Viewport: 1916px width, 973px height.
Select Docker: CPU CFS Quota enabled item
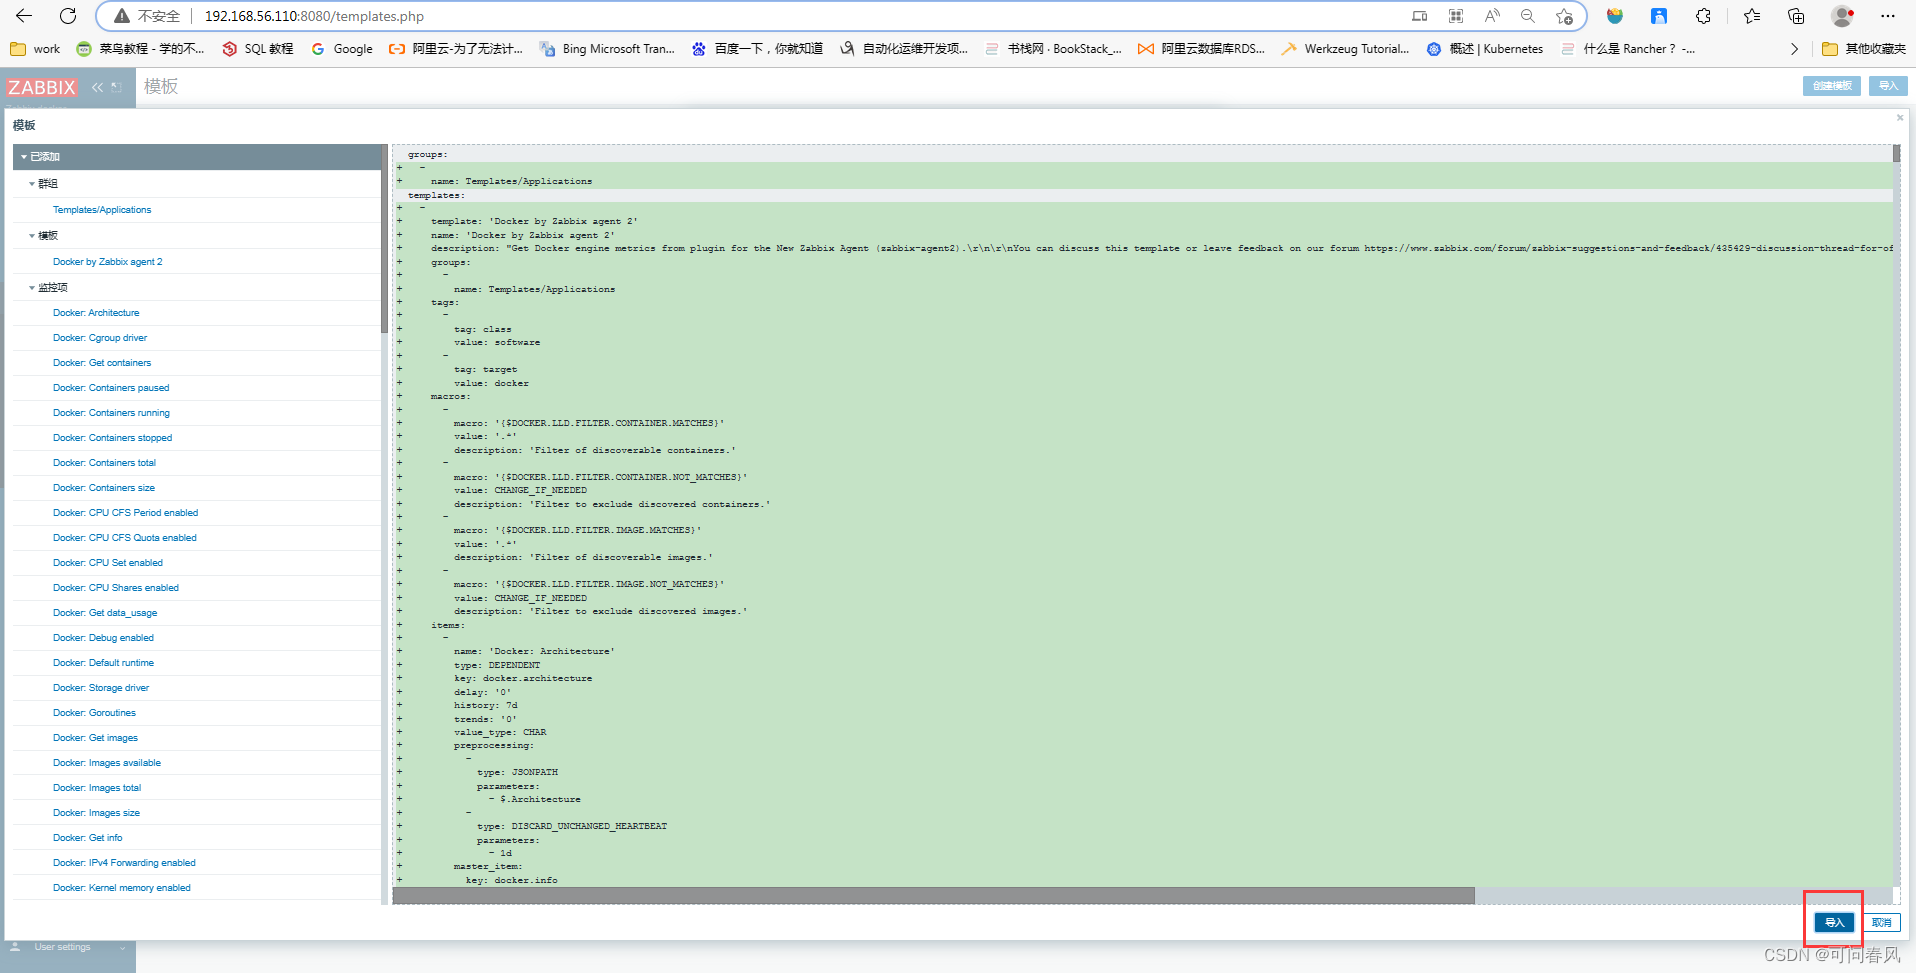click(x=125, y=538)
